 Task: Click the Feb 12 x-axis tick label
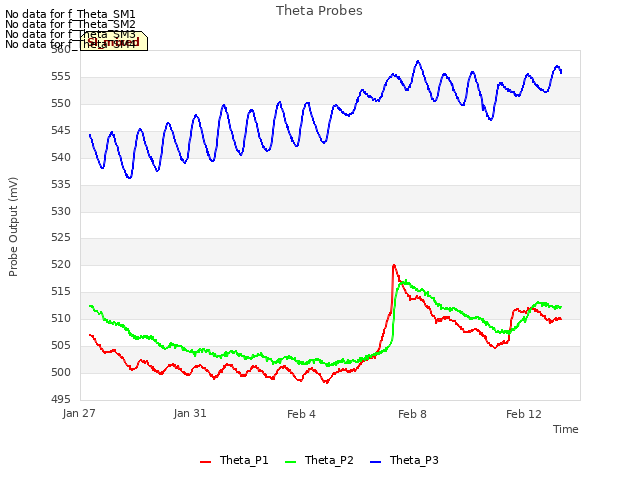524,414
